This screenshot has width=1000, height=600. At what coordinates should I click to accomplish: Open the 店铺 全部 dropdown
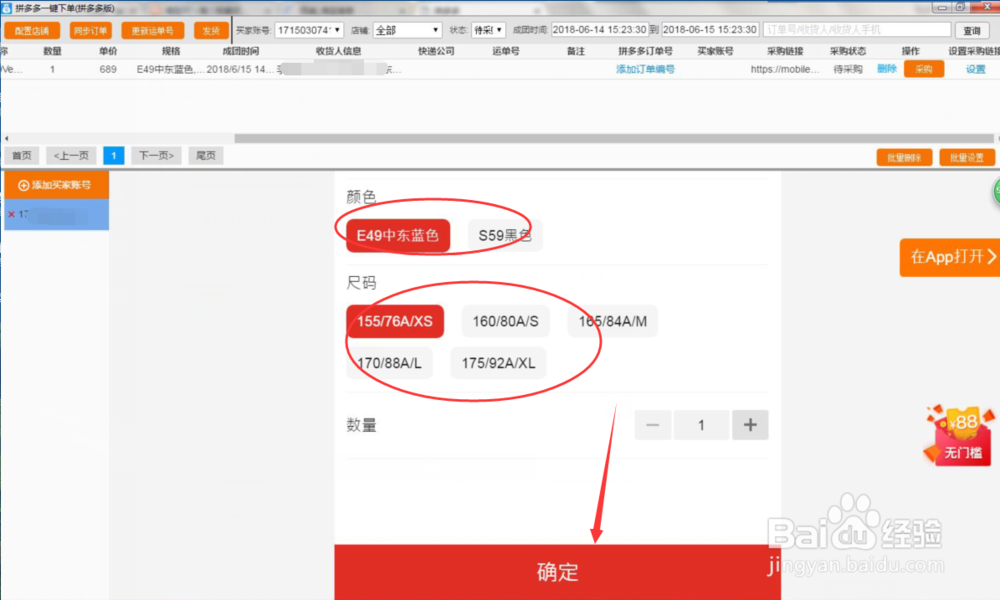point(407,30)
